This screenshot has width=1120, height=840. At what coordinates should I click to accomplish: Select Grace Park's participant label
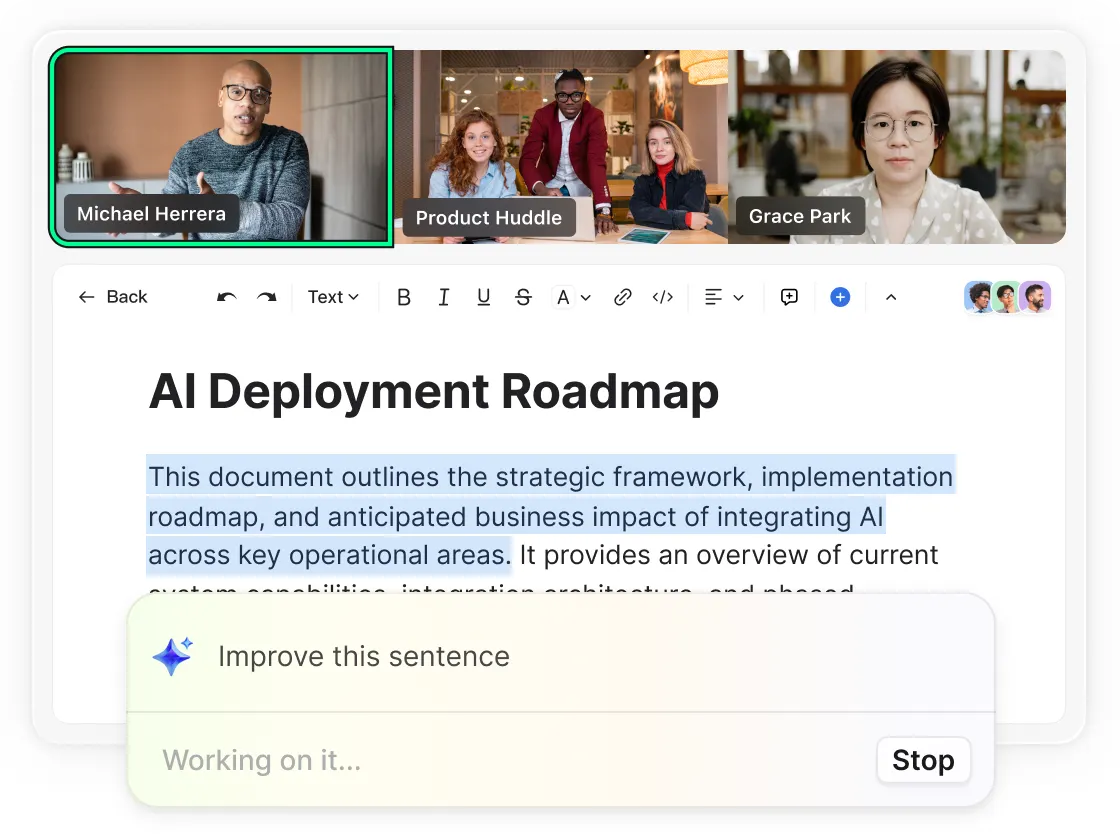(800, 216)
